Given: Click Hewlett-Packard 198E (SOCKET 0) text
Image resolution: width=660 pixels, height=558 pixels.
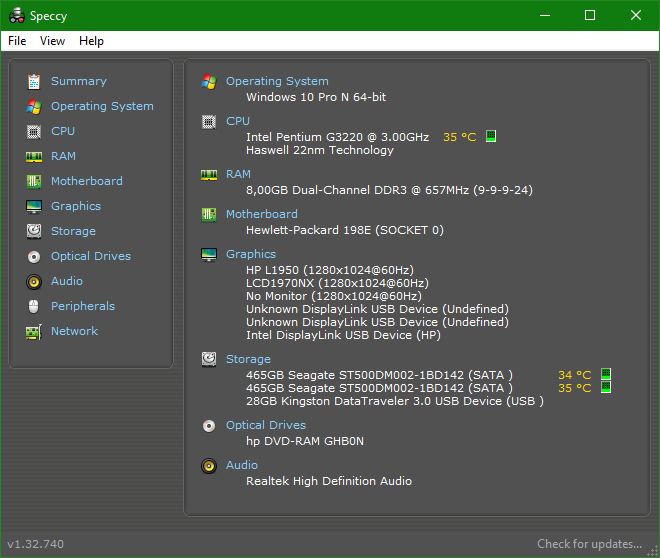Looking at the screenshot, I should point(345,230).
